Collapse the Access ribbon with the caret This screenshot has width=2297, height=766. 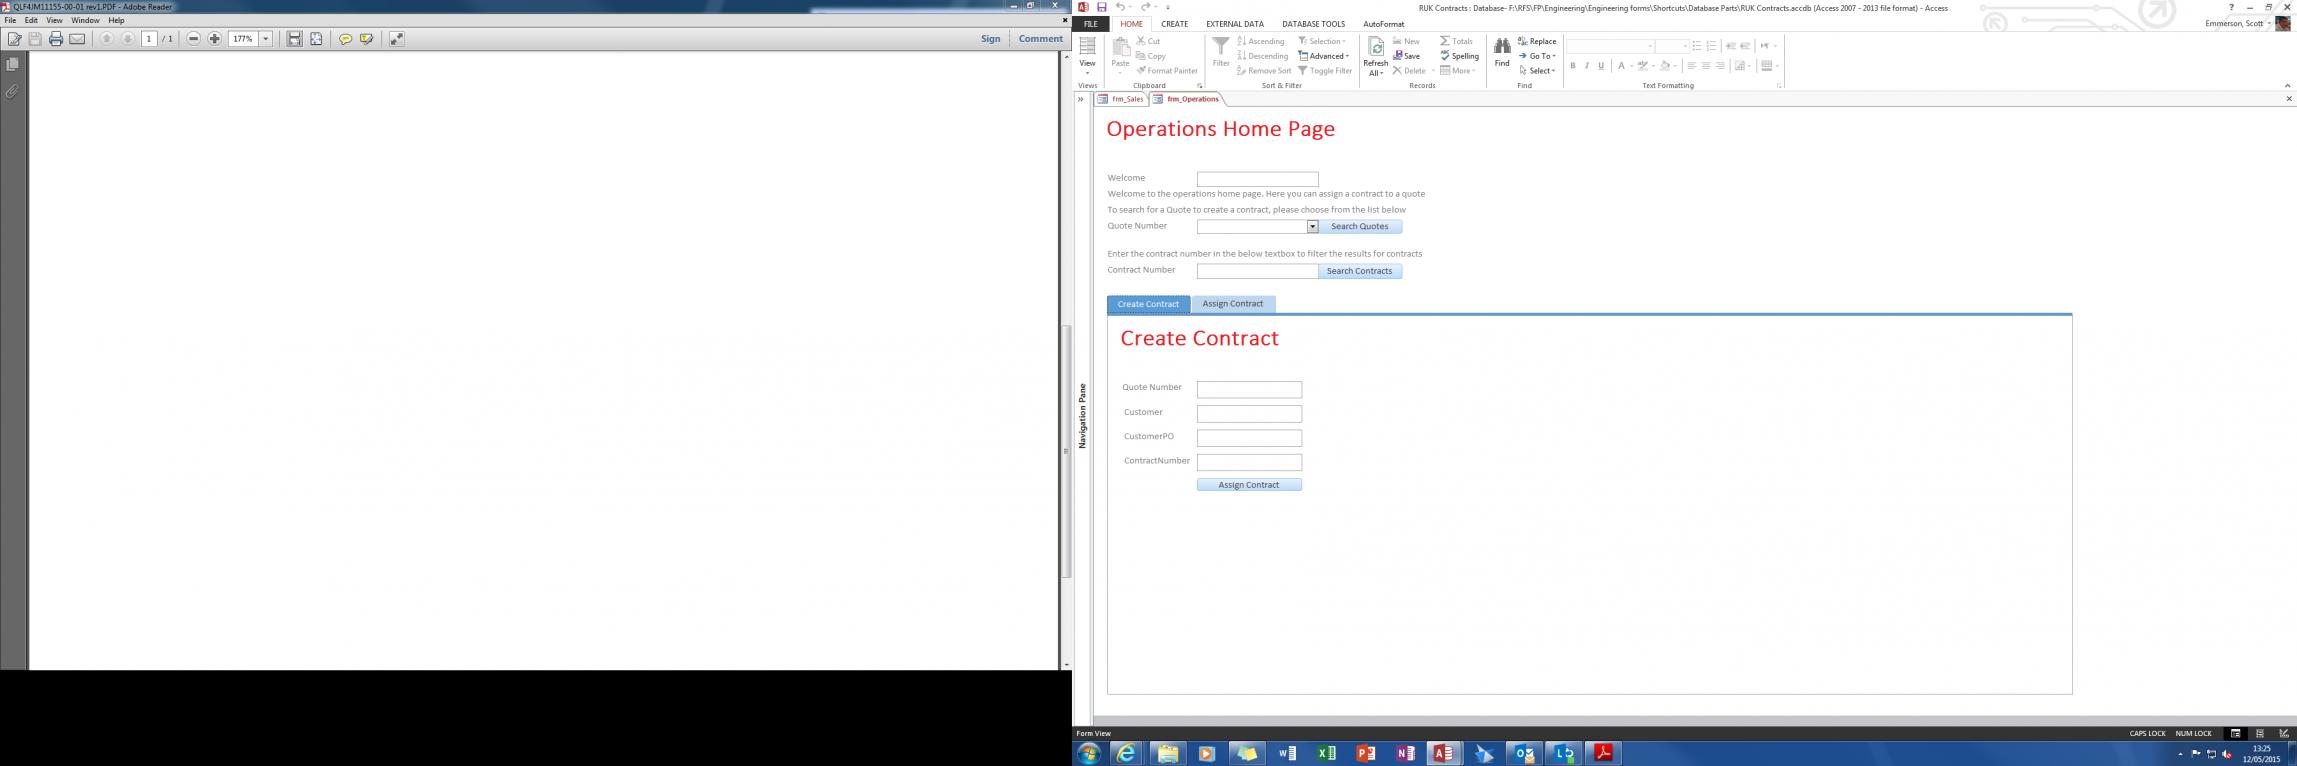(2287, 86)
